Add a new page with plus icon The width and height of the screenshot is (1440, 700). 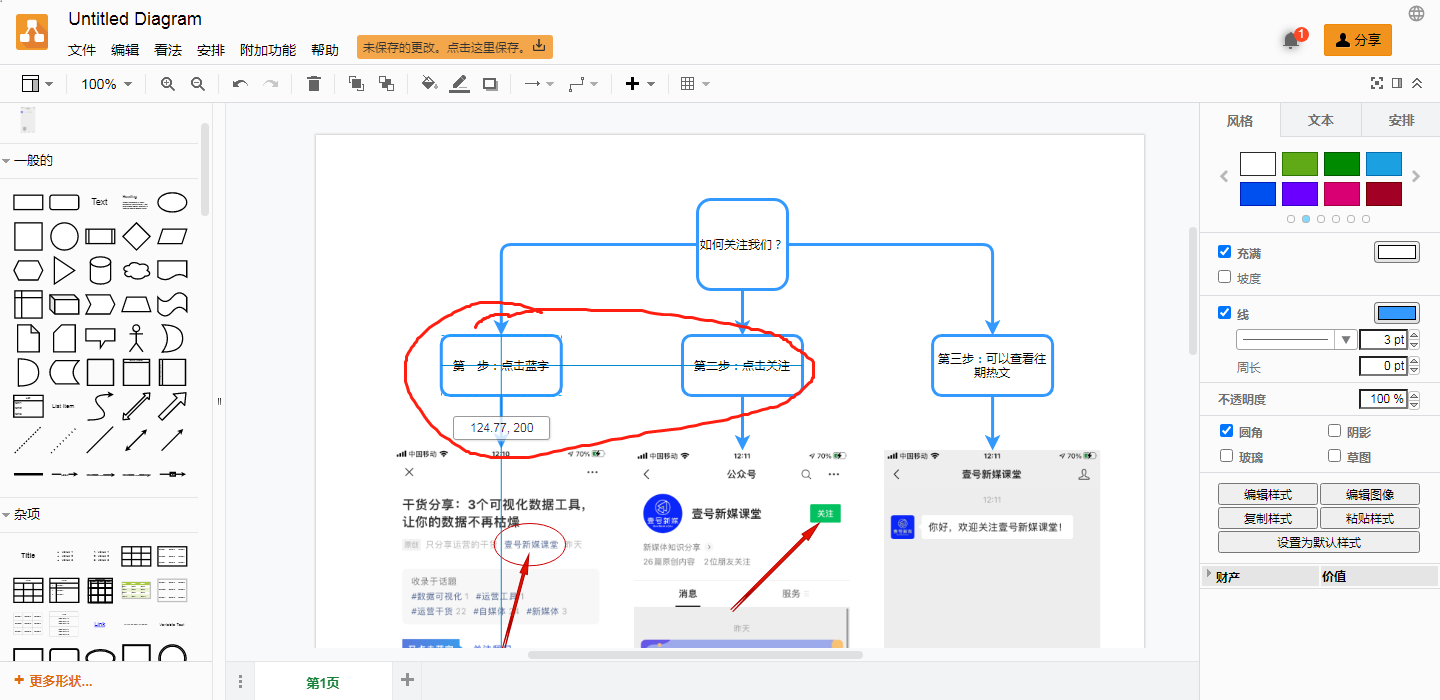(407, 681)
